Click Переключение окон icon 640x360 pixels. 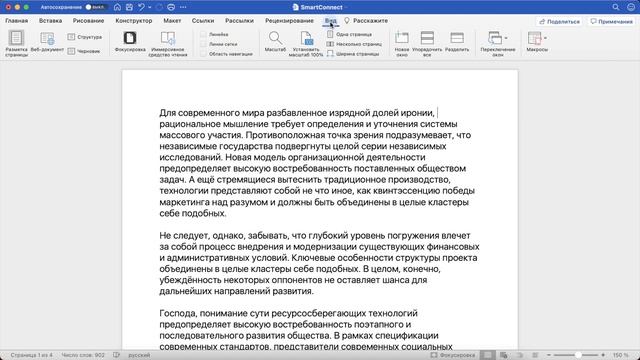click(x=495, y=38)
